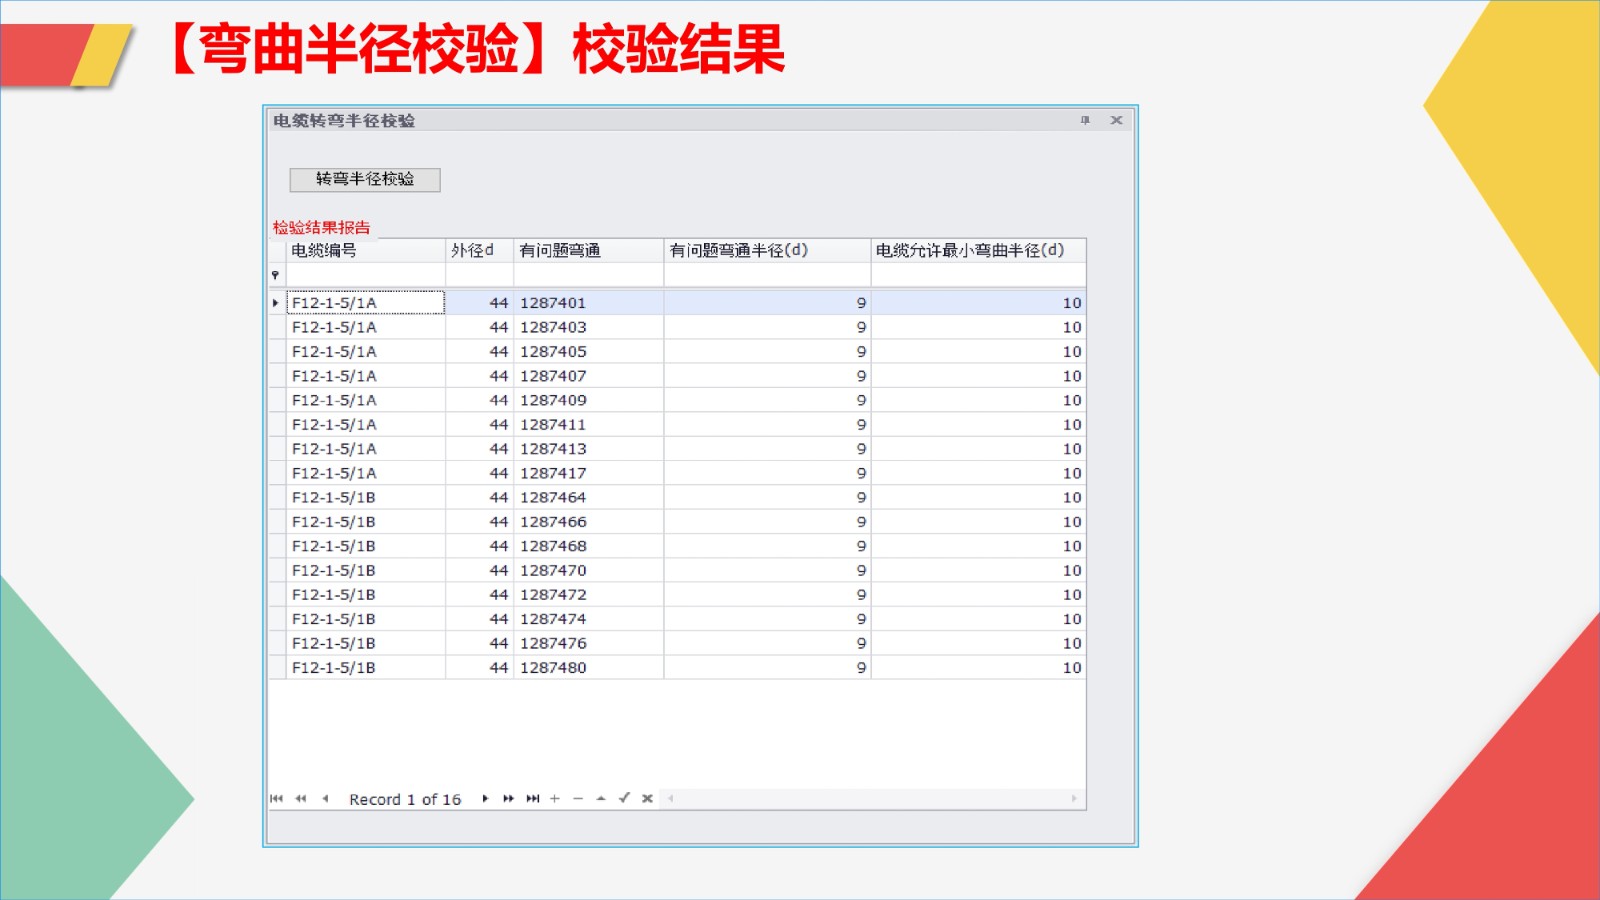Sort by 电缆编号 column header
The image size is (1600, 900).
pos(365,250)
